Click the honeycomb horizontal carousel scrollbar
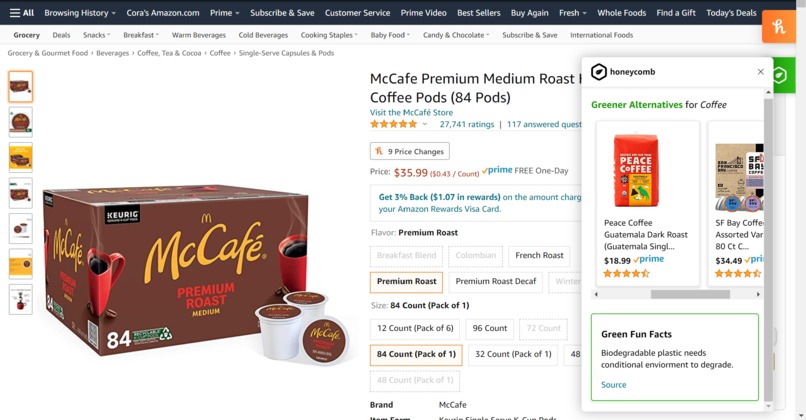The height and width of the screenshot is (420, 806). [x=690, y=294]
